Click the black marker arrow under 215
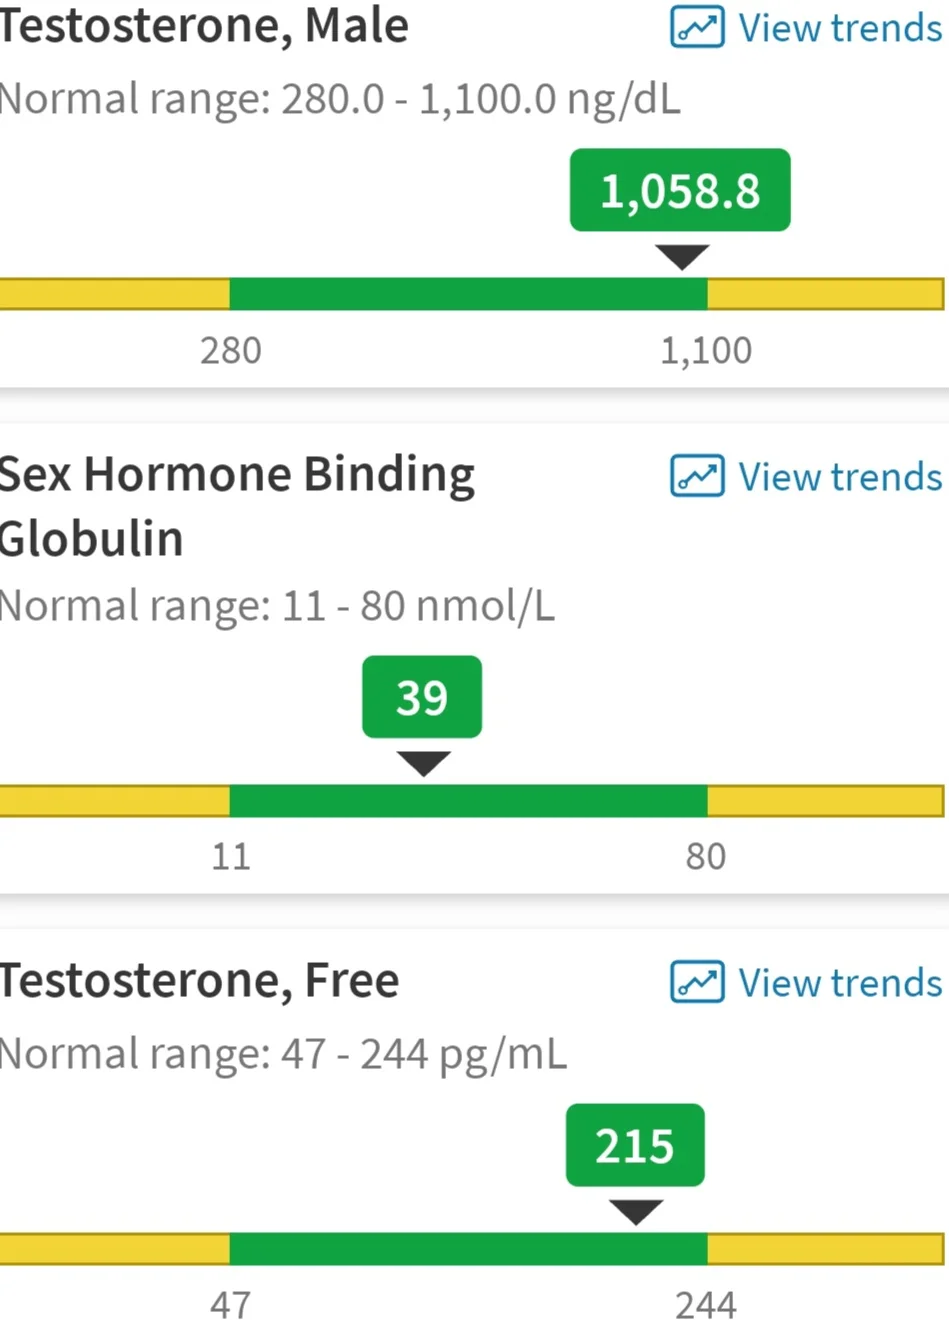Screen dimensions: 949x1320 click(x=636, y=1212)
